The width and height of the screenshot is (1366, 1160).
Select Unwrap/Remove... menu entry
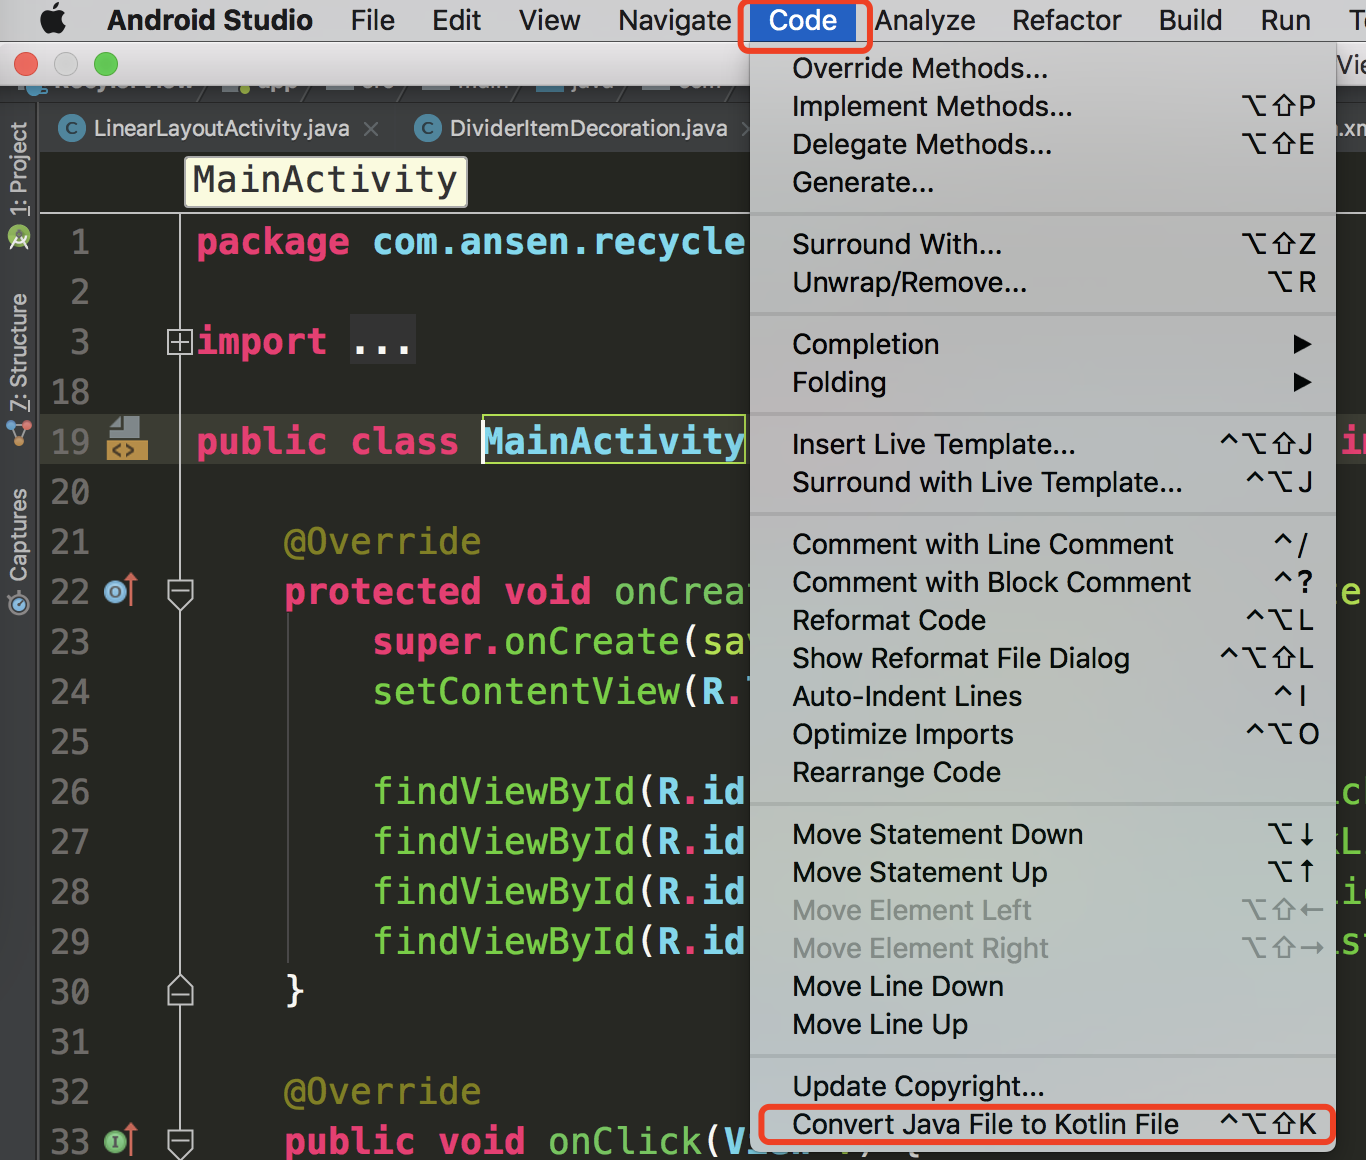point(1043,282)
